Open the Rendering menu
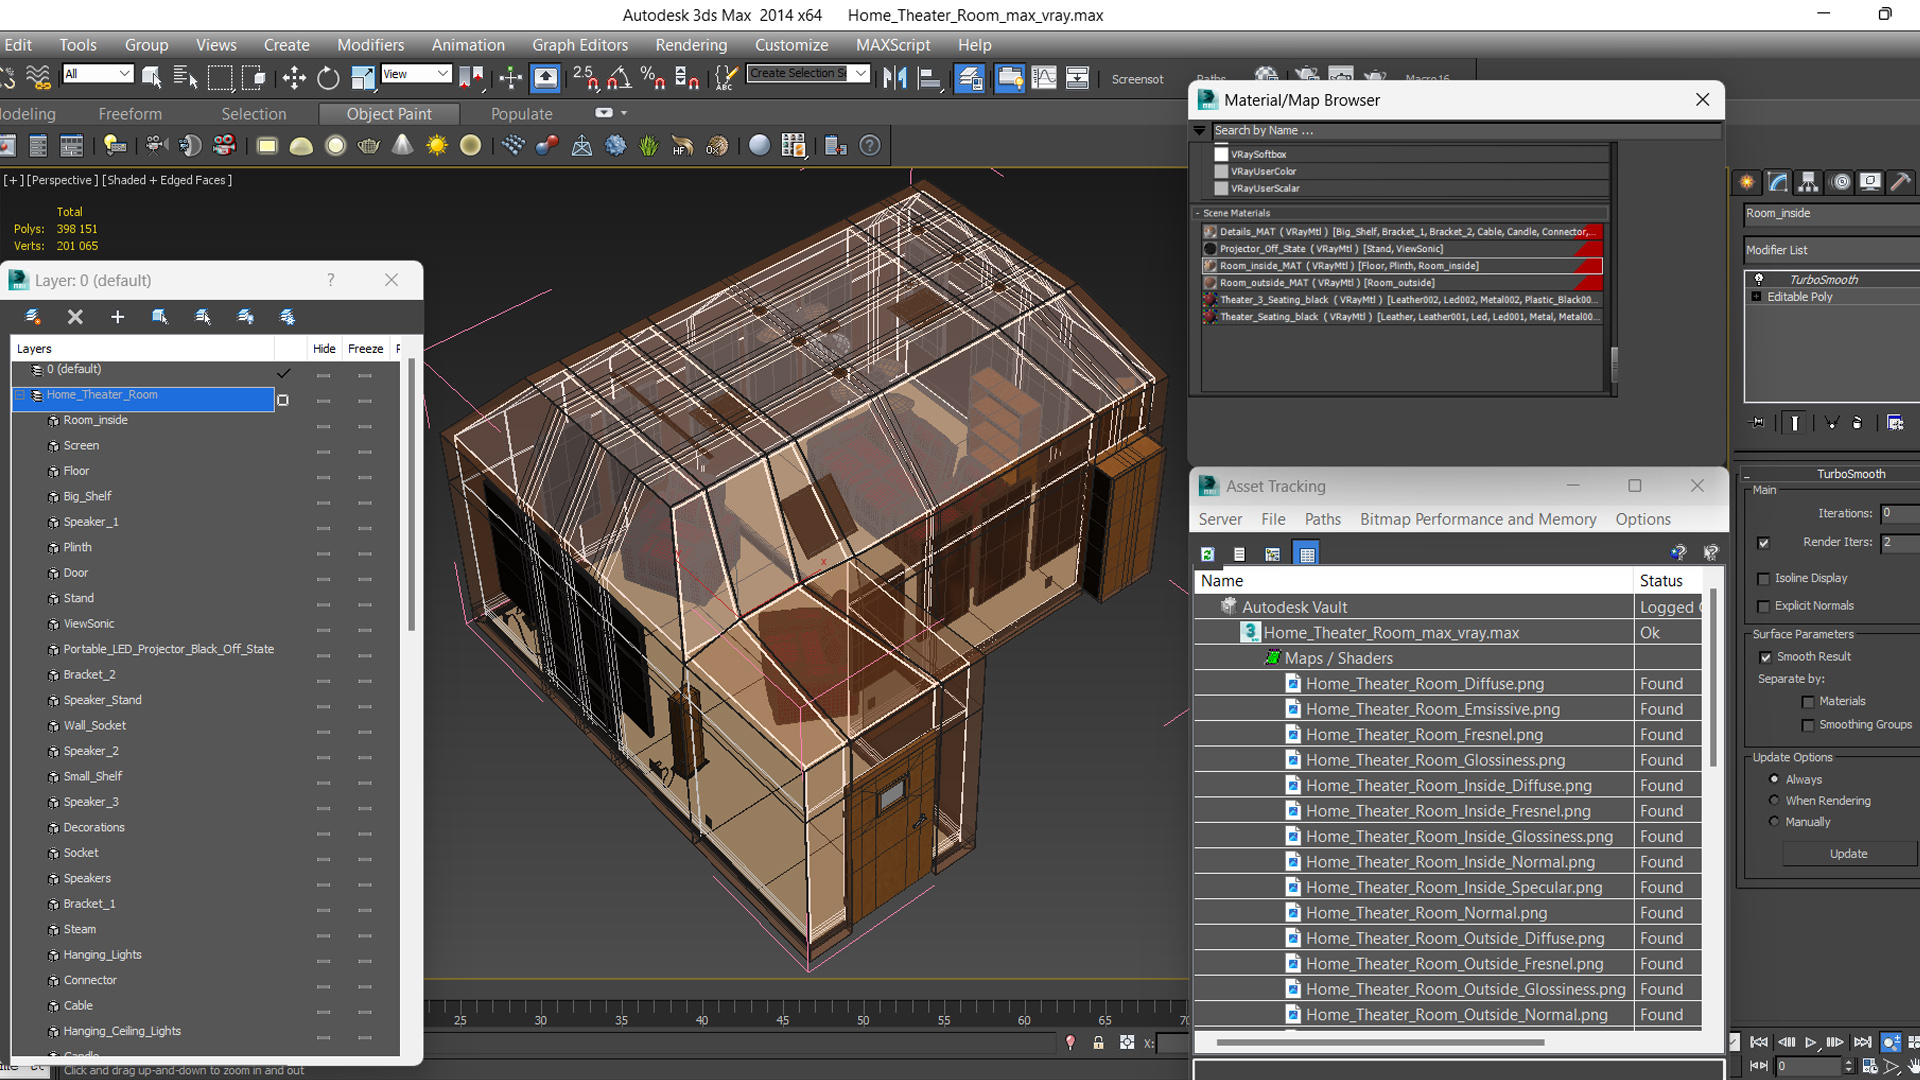The image size is (1920, 1080). (x=691, y=45)
